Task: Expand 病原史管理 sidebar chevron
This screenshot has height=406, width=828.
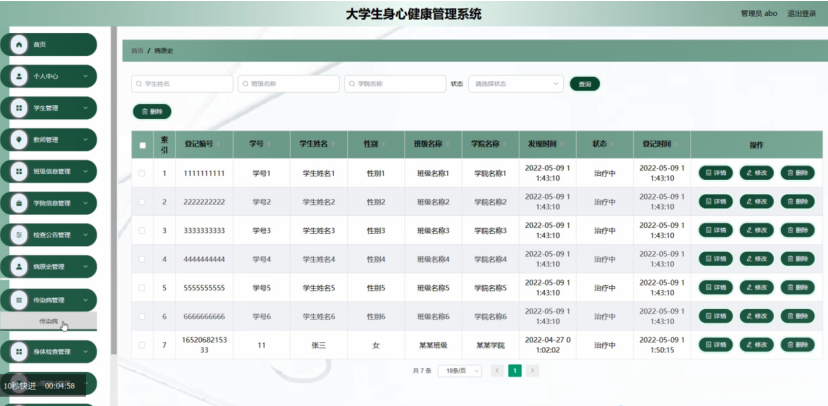Action: click(x=86, y=267)
